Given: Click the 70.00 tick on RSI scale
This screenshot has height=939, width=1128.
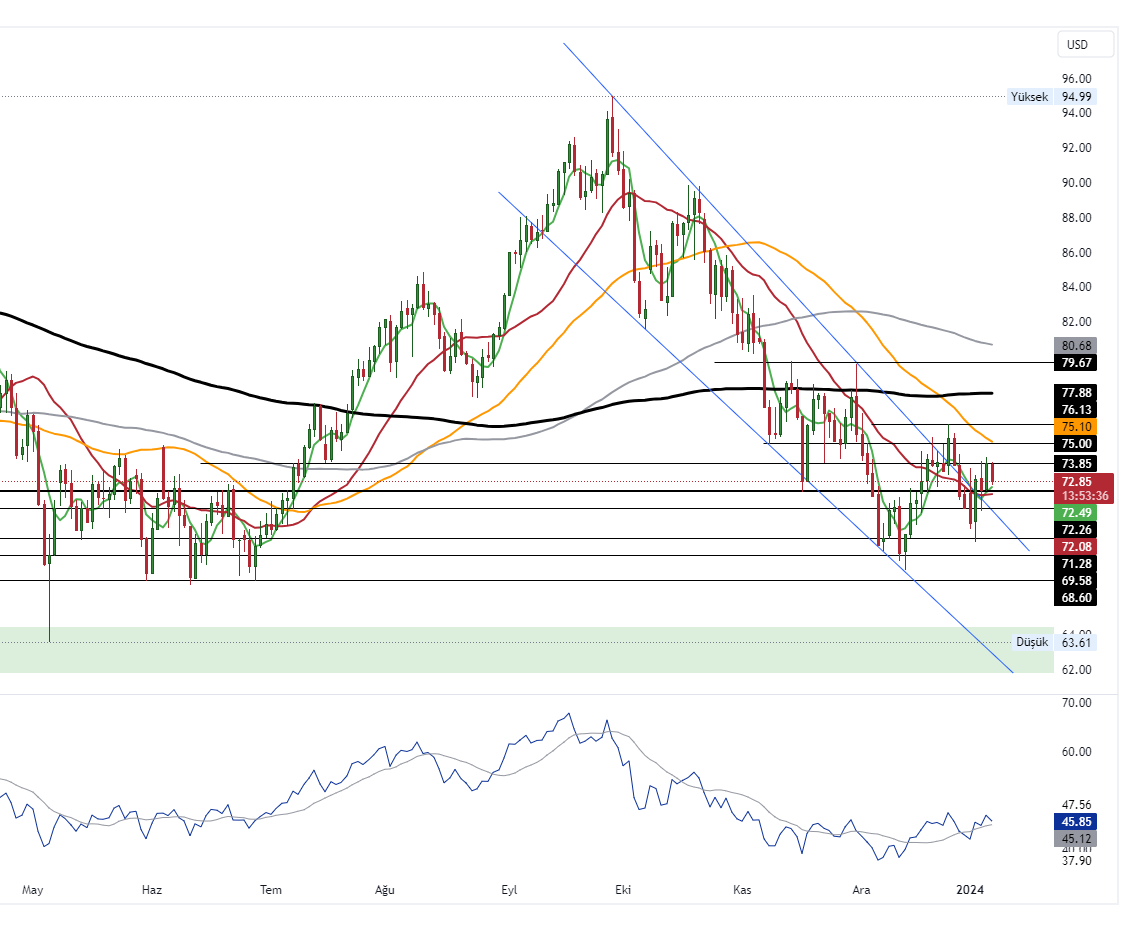Looking at the screenshot, I should point(1076,703).
